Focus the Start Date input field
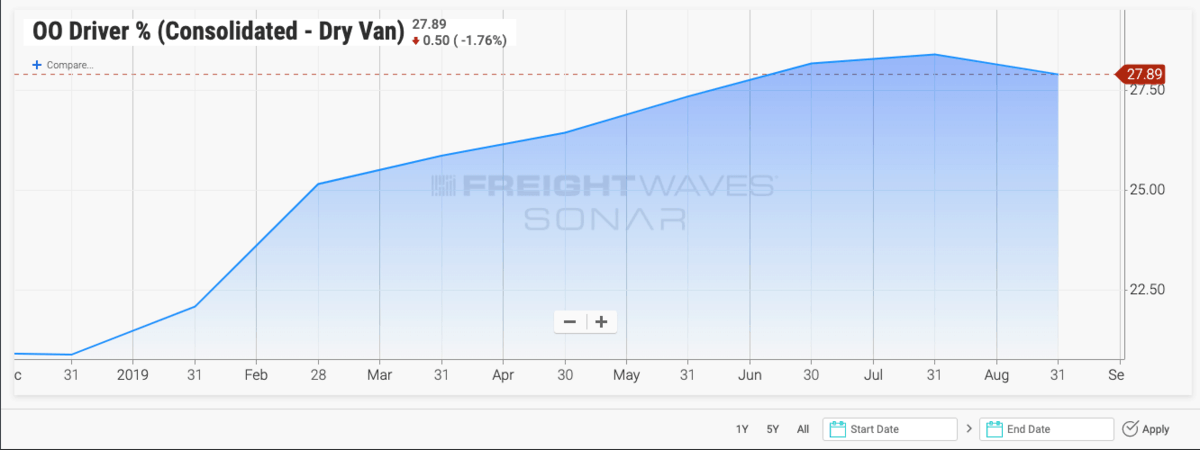This screenshot has height=450, width=1200. (895, 429)
